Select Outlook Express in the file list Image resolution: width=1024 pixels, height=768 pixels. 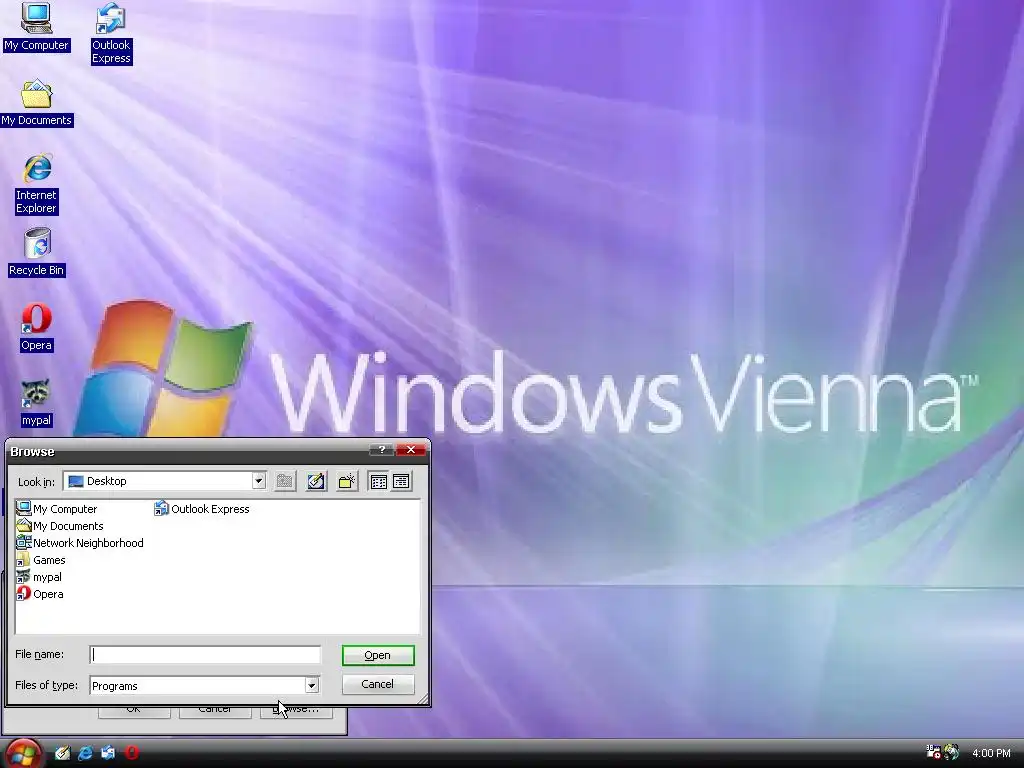point(202,509)
